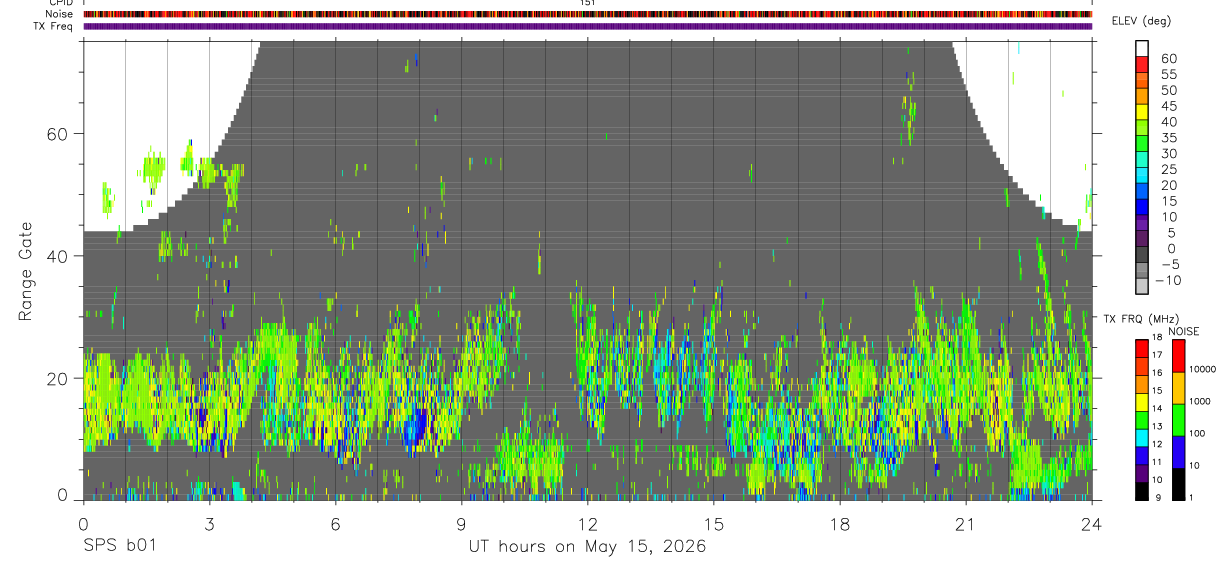Click the ELEV colorbar label 35
Viewport: 1228px width, 567px height.
1168,137
